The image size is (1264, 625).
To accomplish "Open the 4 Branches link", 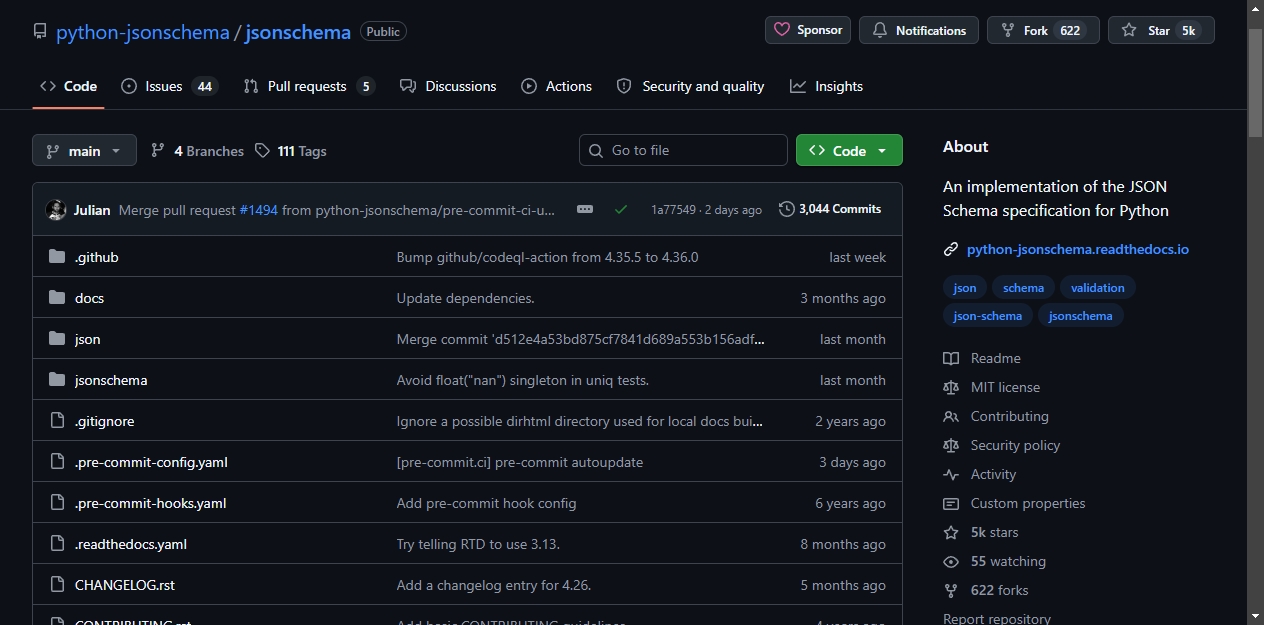I will pos(198,151).
